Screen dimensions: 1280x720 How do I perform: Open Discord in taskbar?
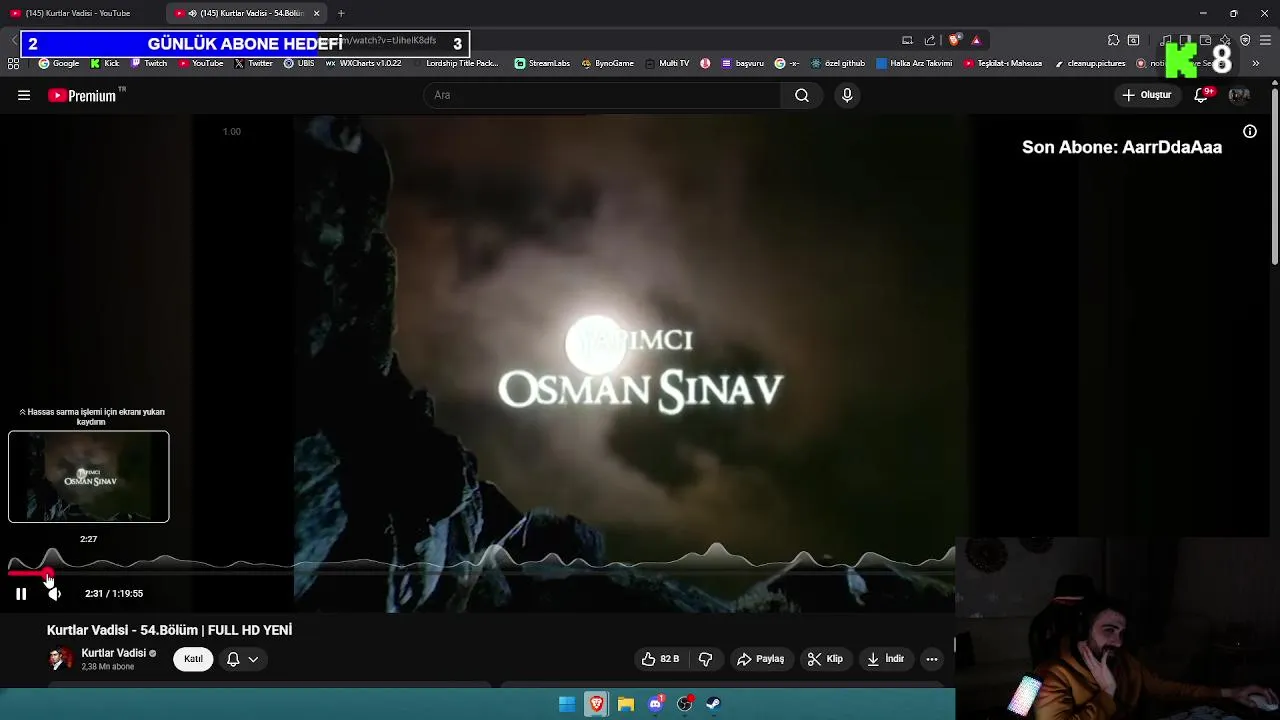(655, 704)
